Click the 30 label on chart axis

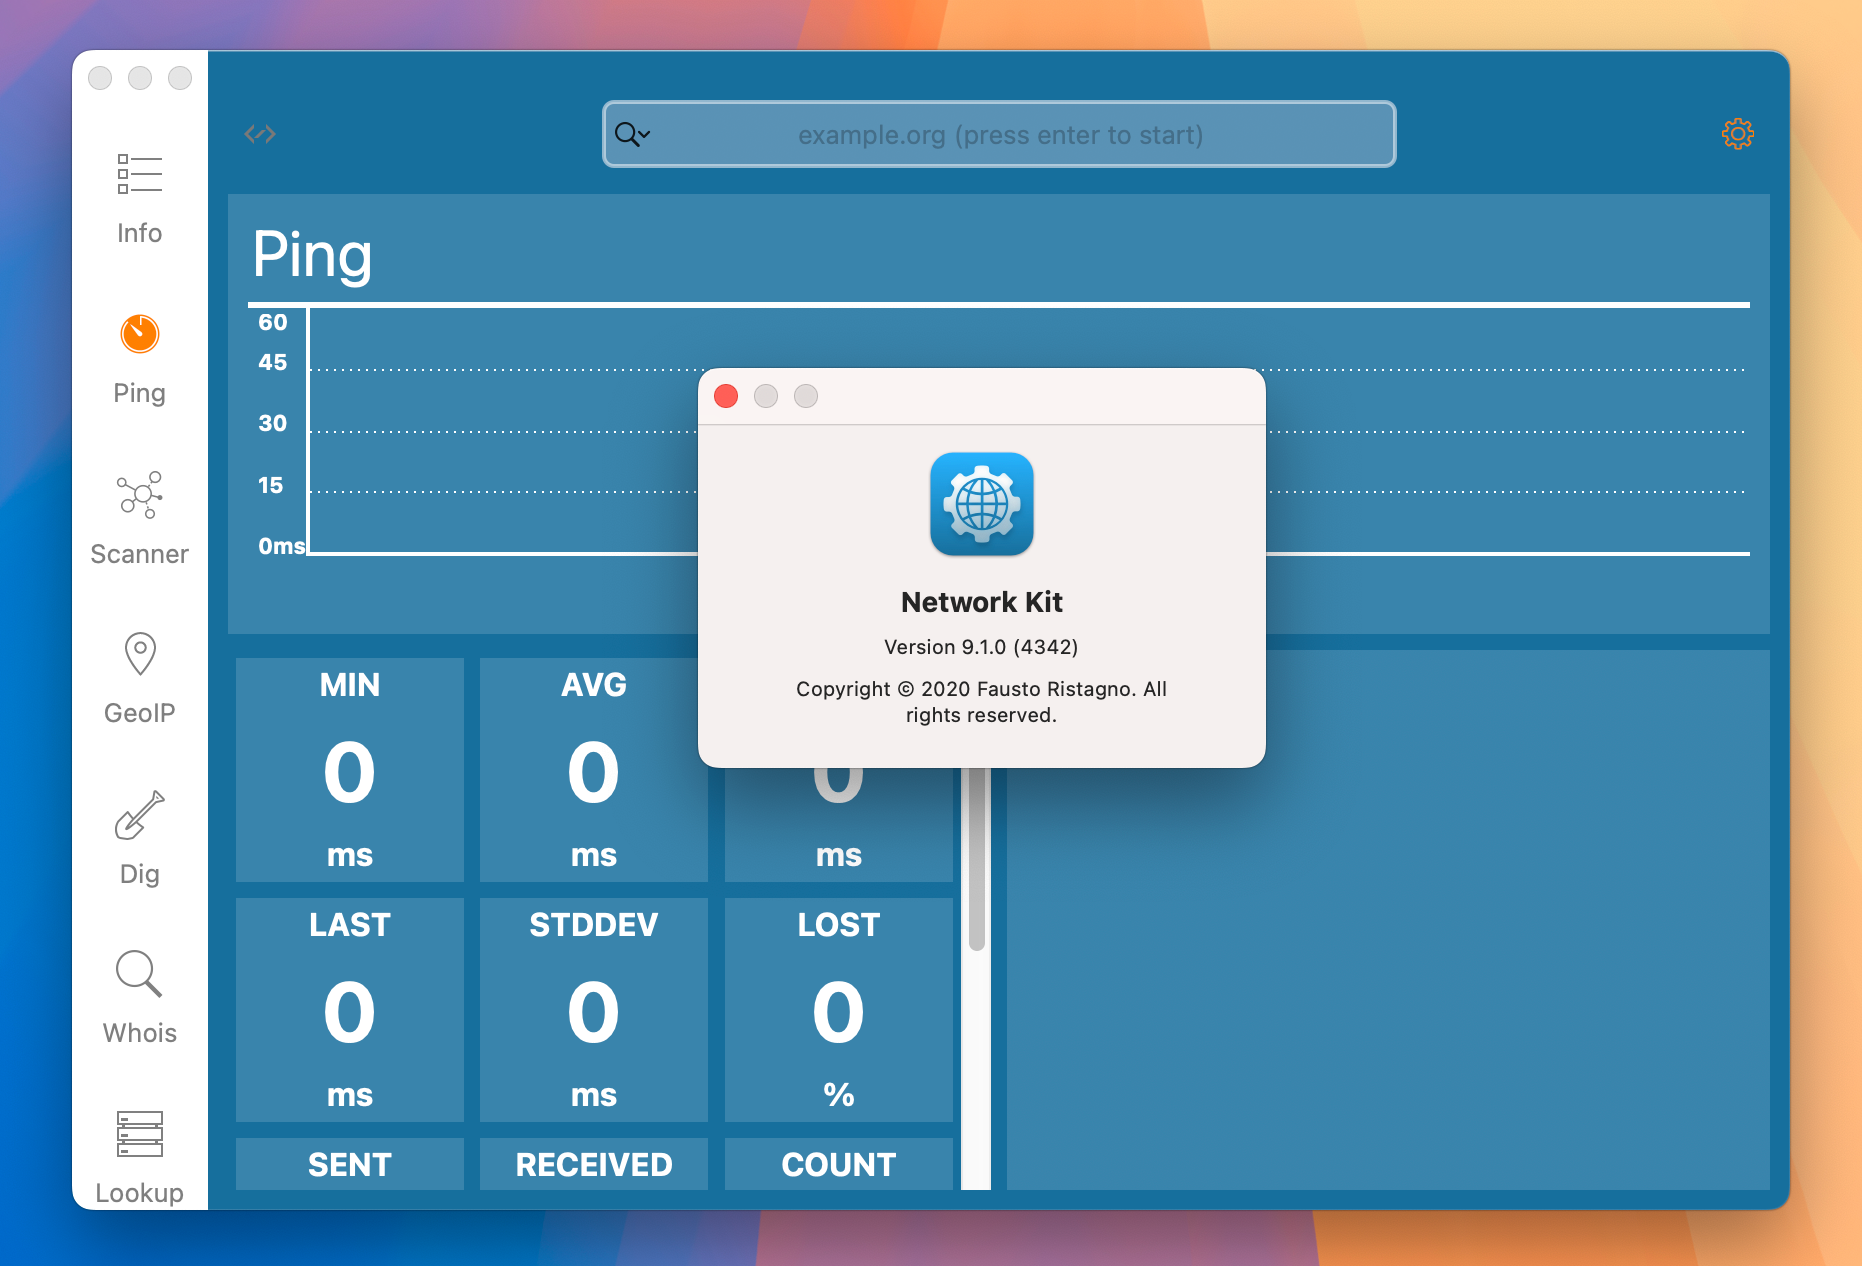[272, 423]
